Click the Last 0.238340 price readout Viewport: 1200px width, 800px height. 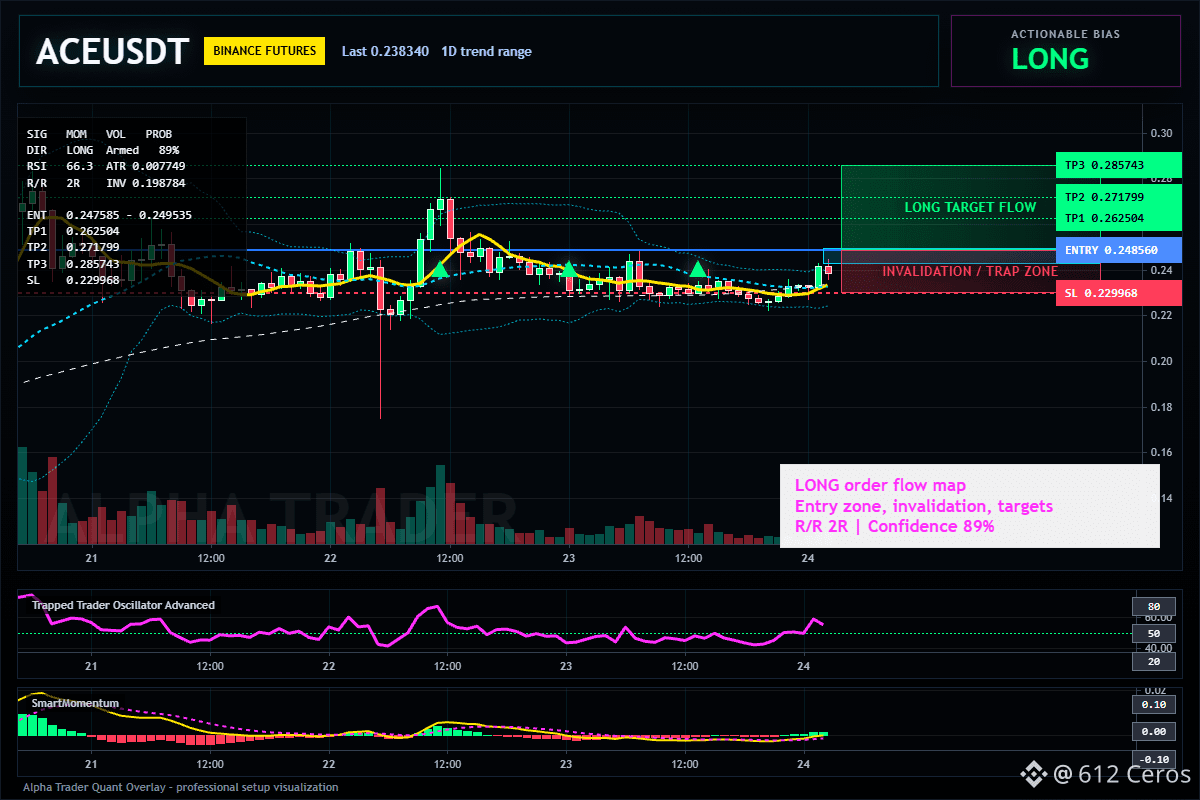click(x=385, y=51)
